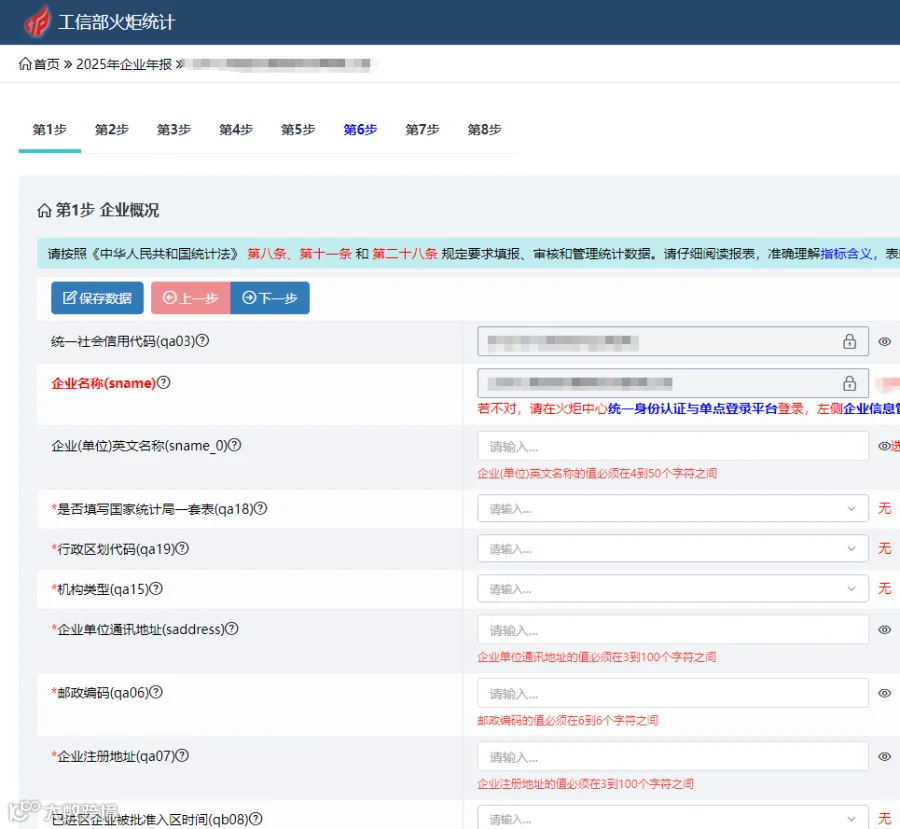Toggle eye icon for 企业单位通讯地址 row
The image size is (900, 829).
[x=885, y=630]
